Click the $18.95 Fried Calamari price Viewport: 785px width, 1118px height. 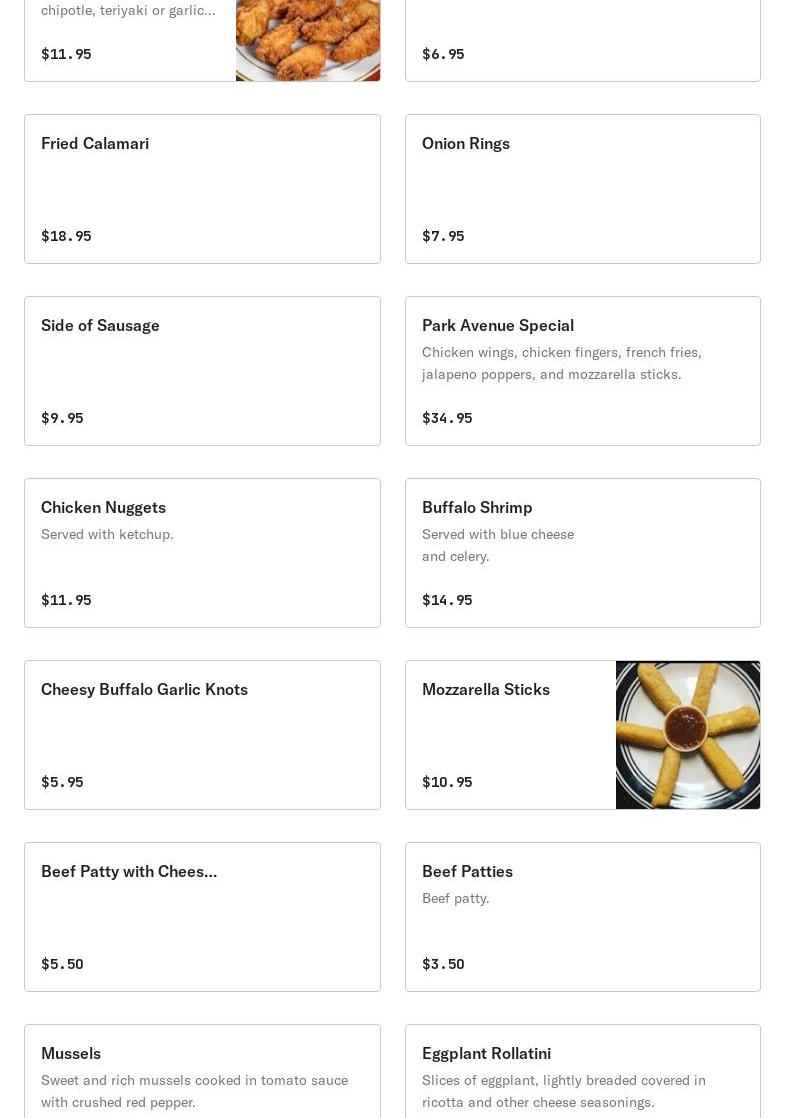66,236
